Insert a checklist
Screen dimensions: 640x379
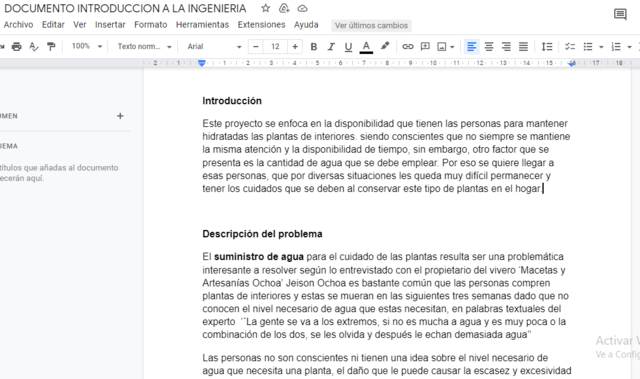[x=570, y=47]
